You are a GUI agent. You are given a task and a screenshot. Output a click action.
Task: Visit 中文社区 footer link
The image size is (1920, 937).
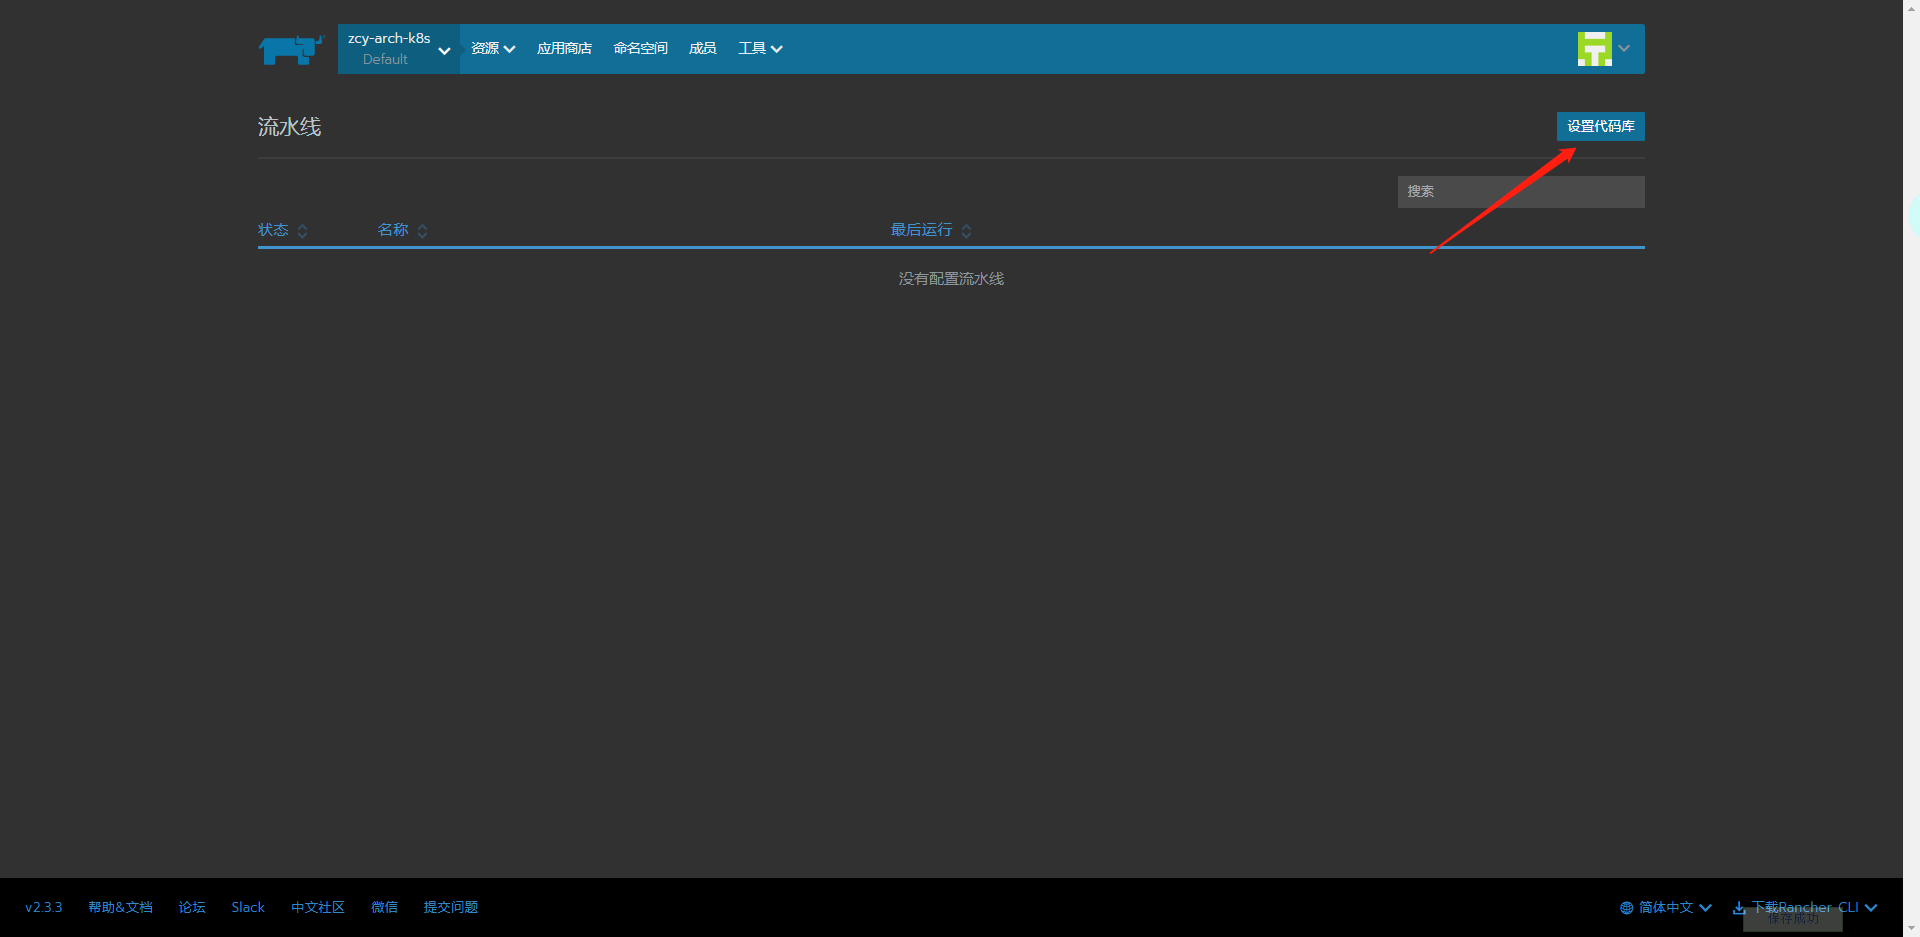(318, 907)
